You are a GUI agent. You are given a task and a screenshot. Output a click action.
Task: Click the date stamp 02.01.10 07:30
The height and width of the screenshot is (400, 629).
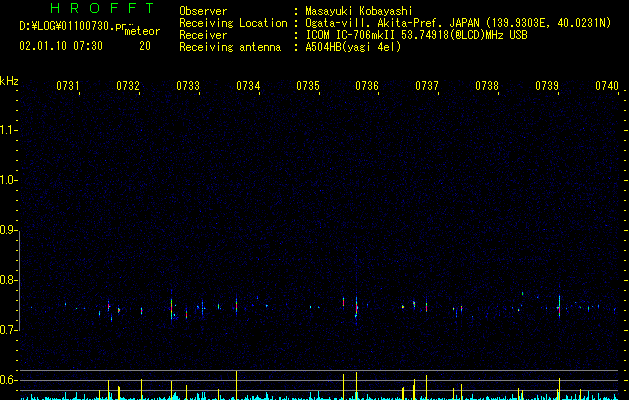coord(61,46)
